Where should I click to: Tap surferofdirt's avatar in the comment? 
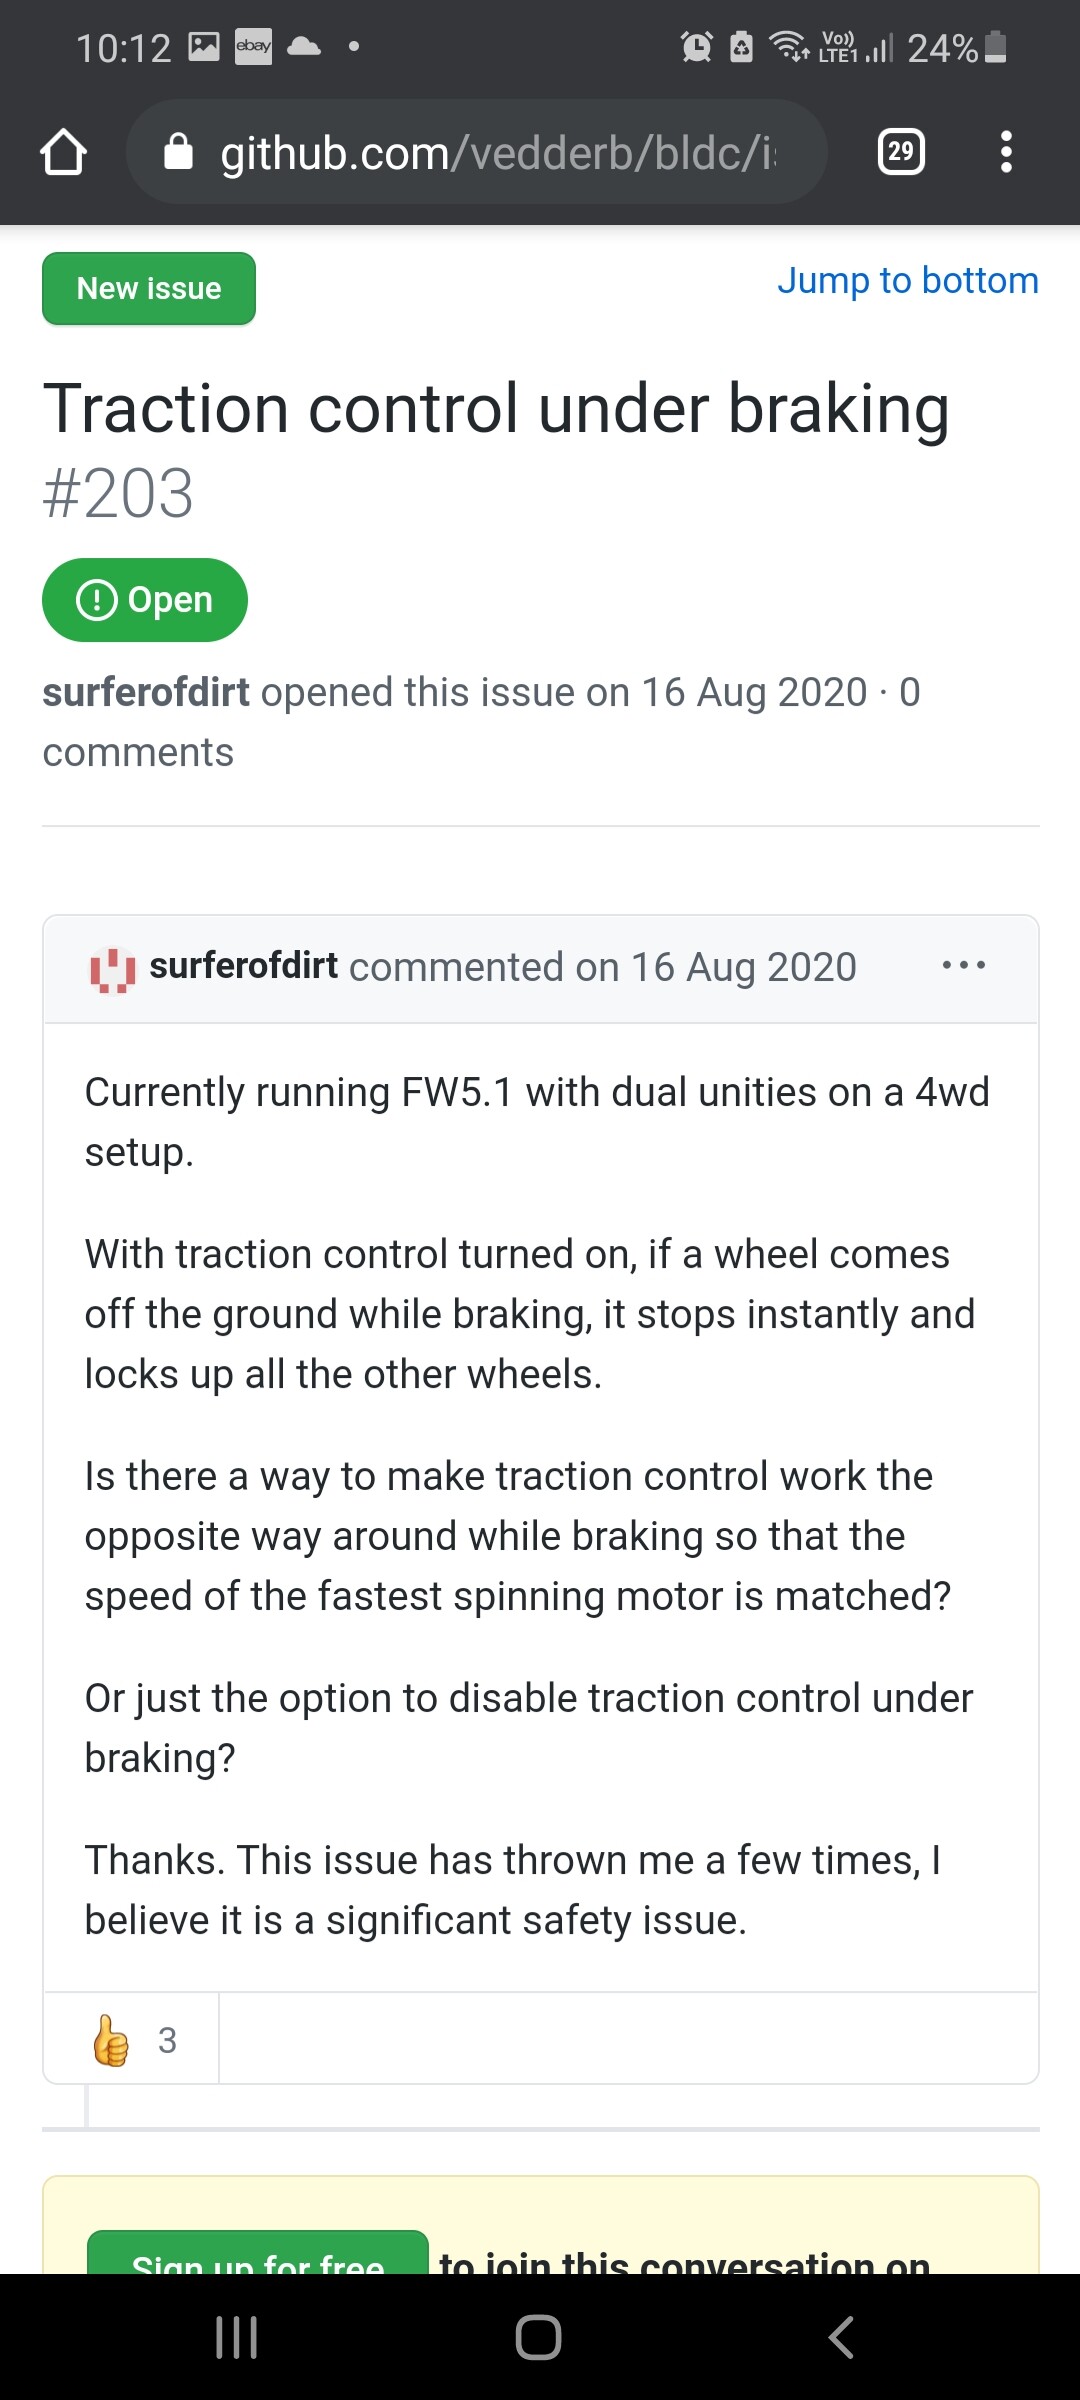[113, 969]
